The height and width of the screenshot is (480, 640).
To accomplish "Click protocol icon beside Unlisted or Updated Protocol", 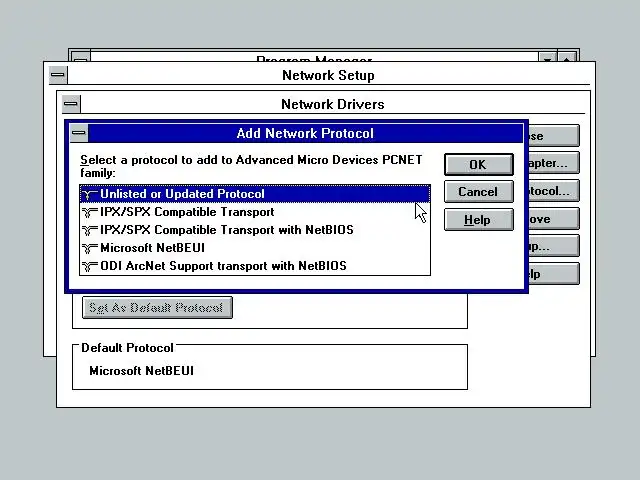I will click(x=89, y=194).
